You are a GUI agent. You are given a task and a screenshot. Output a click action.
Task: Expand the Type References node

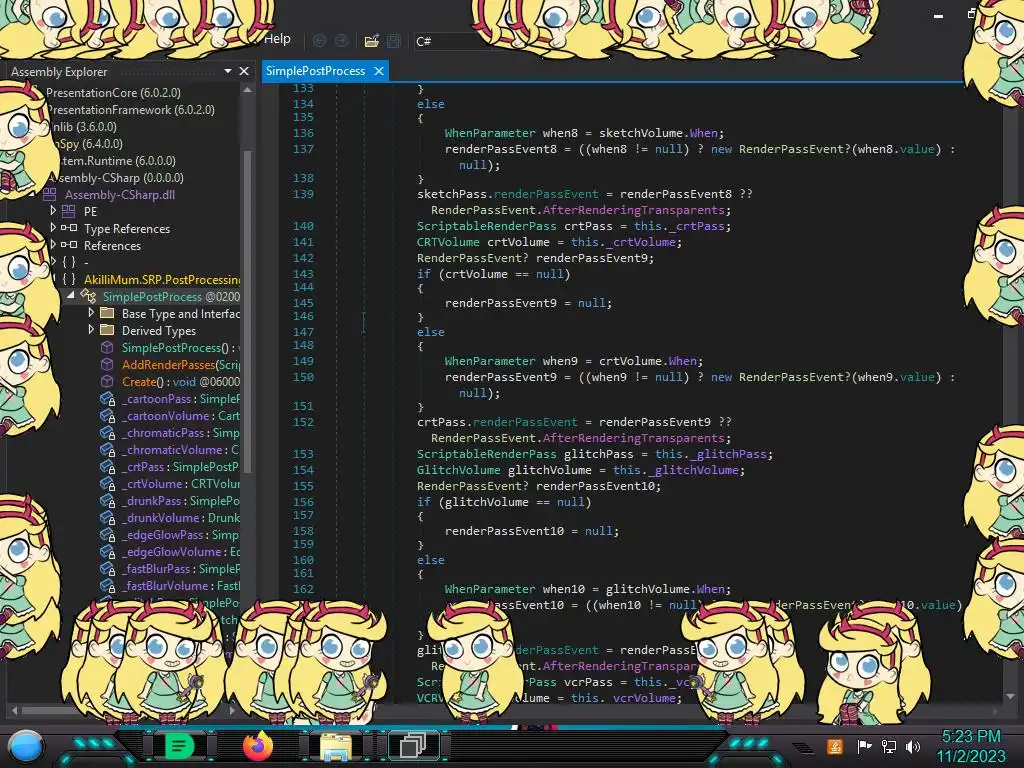tap(54, 228)
